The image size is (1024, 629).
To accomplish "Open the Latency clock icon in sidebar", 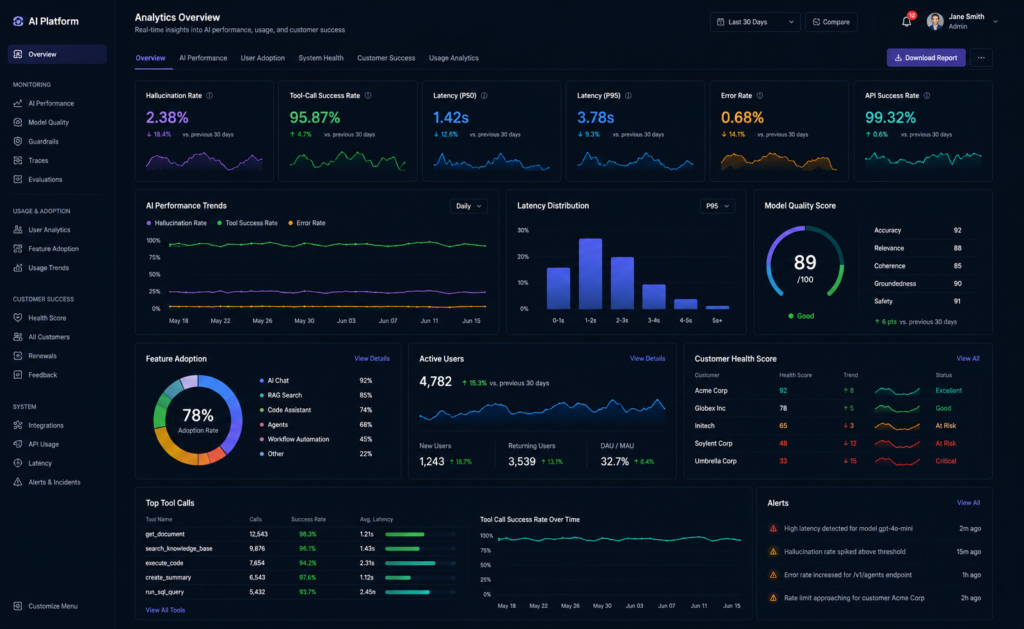I will (x=18, y=463).
